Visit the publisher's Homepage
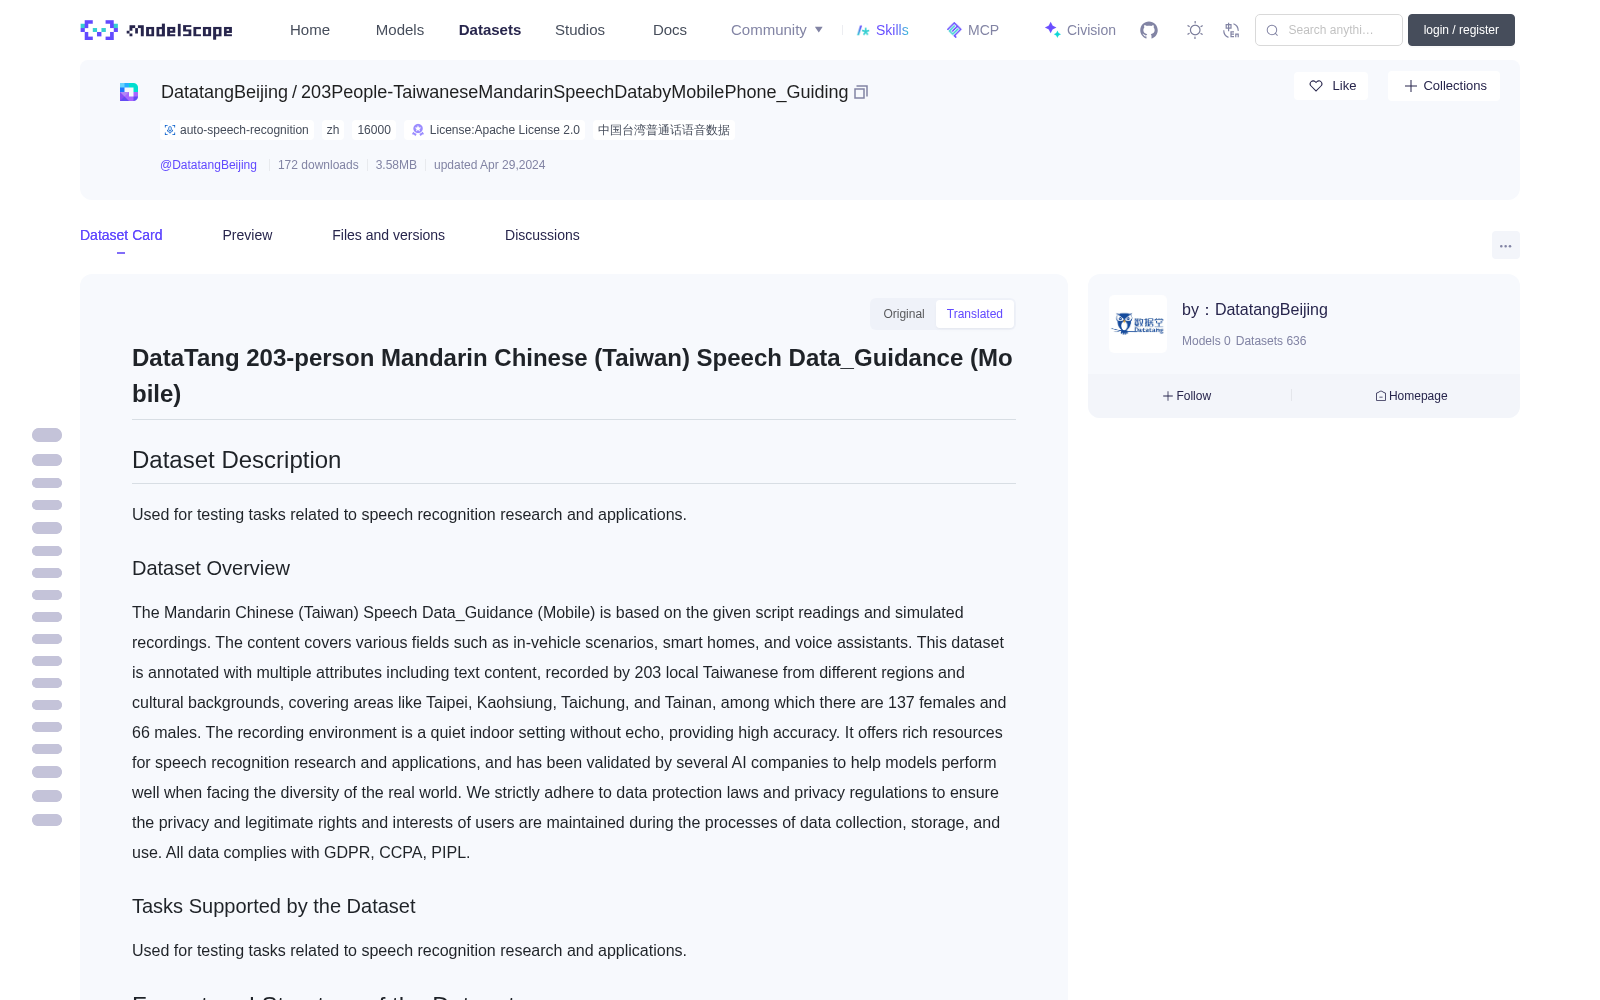 point(1411,396)
